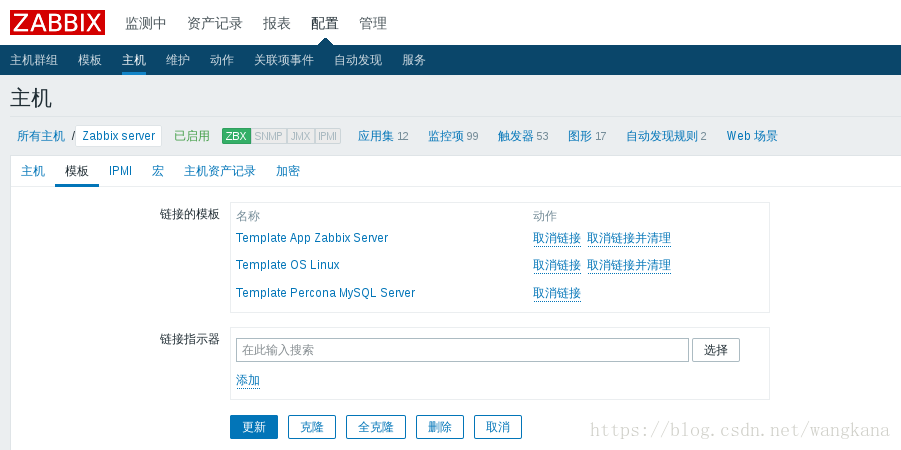This screenshot has height=450, width=901.
Task: Click the IPMI availability badge
Action: (x=328, y=136)
